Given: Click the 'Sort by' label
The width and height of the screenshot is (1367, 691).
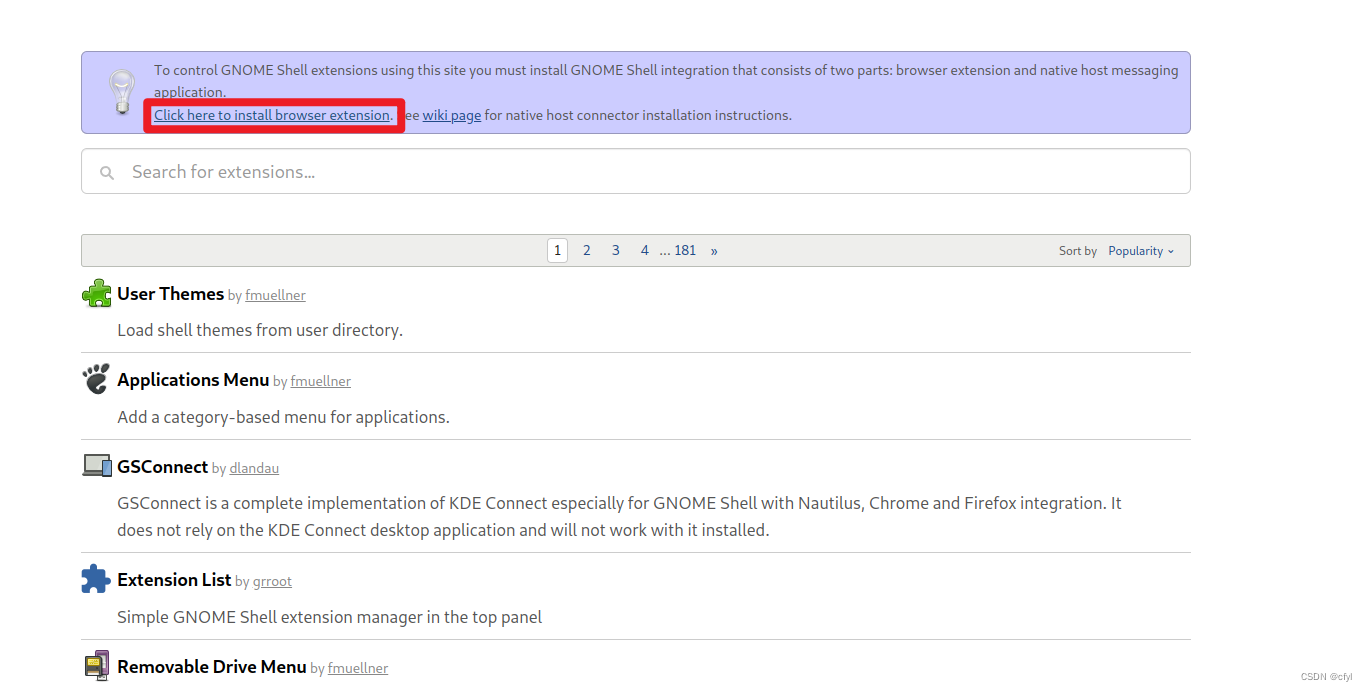Looking at the screenshot, I should [x=1078, y=251].
